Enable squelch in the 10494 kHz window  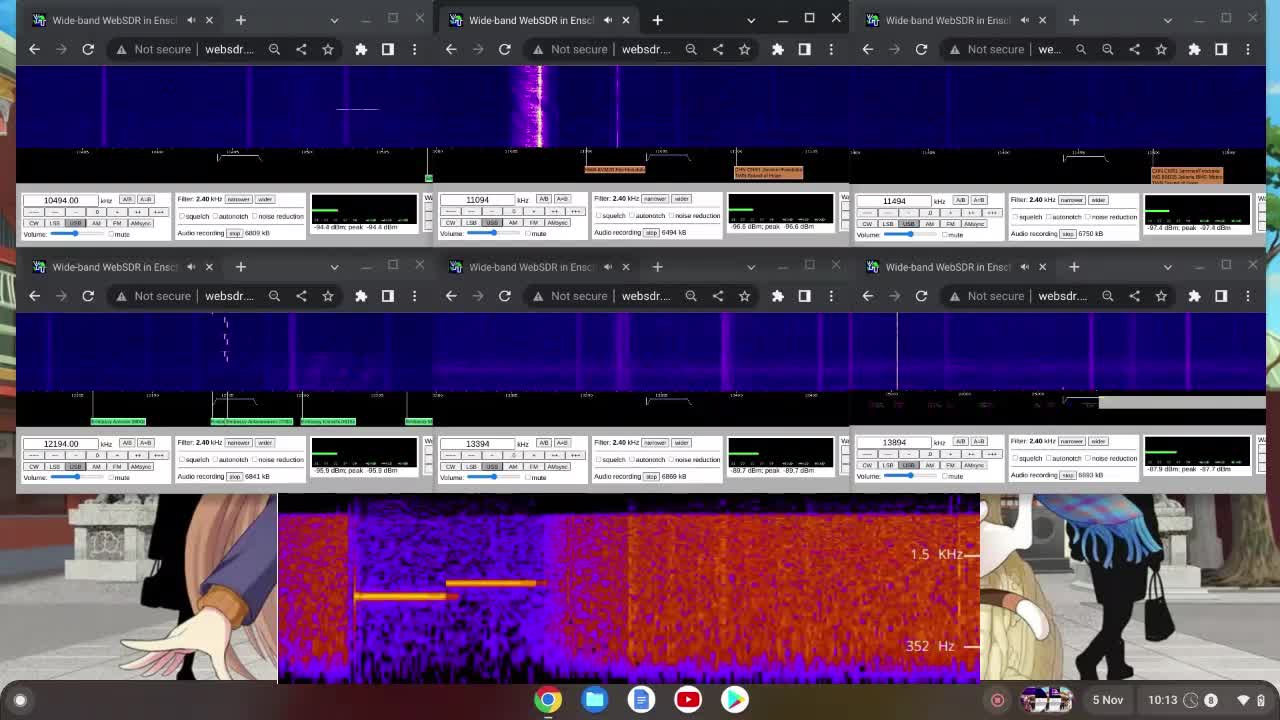(181, 216)
